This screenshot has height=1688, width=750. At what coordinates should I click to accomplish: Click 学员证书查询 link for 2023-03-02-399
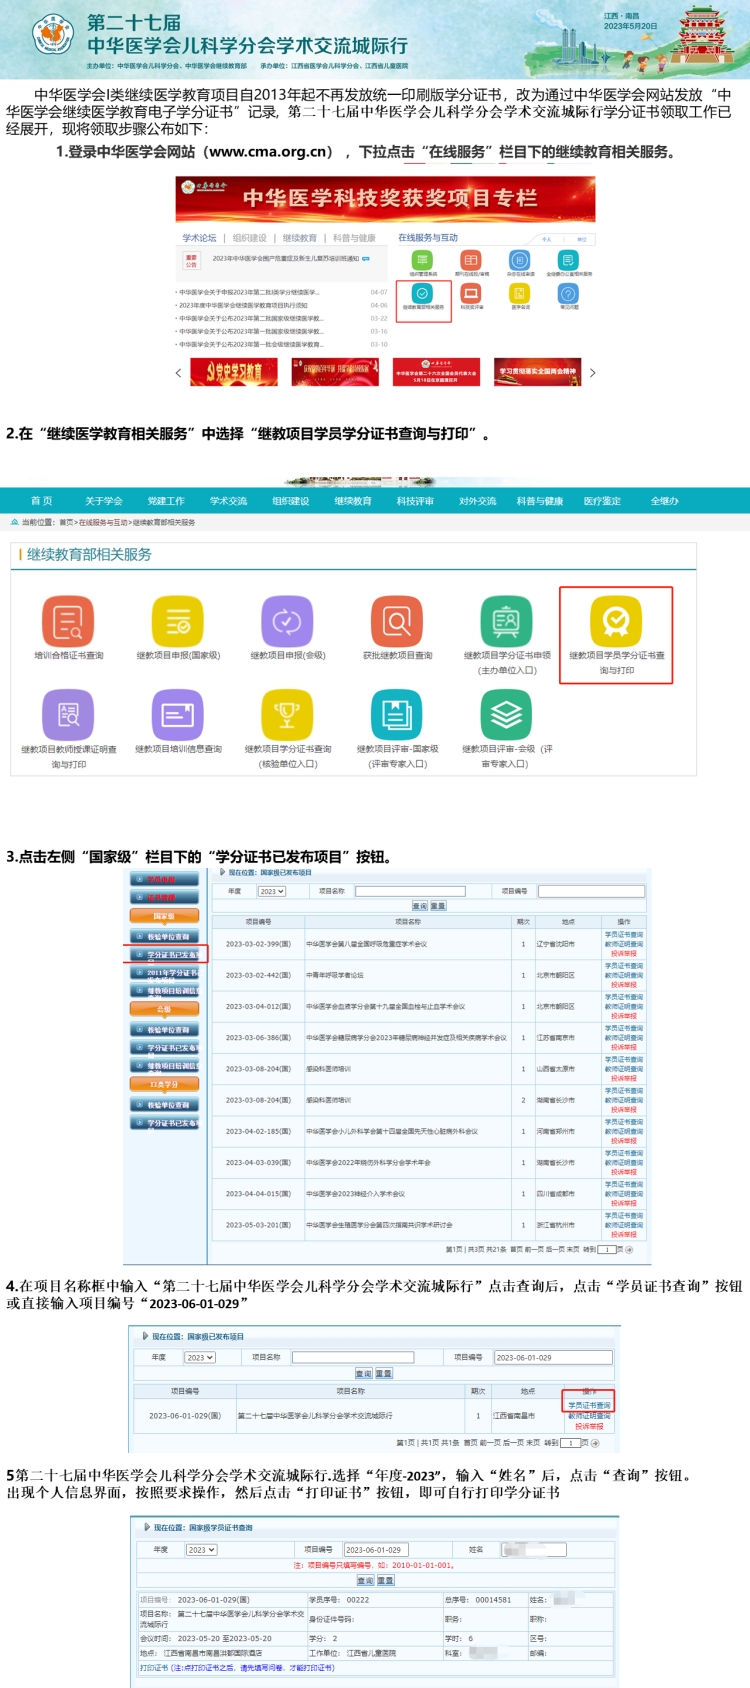(624, 935)
